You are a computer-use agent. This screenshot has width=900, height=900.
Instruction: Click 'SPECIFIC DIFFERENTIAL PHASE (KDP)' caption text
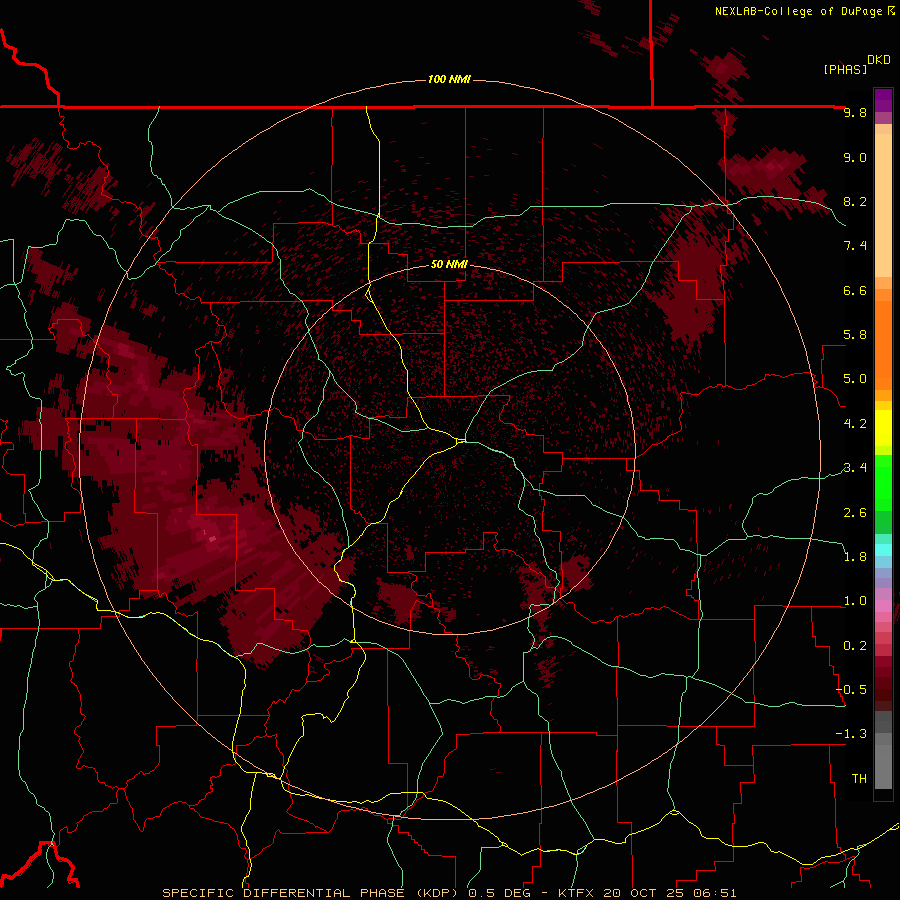point(312,893)
